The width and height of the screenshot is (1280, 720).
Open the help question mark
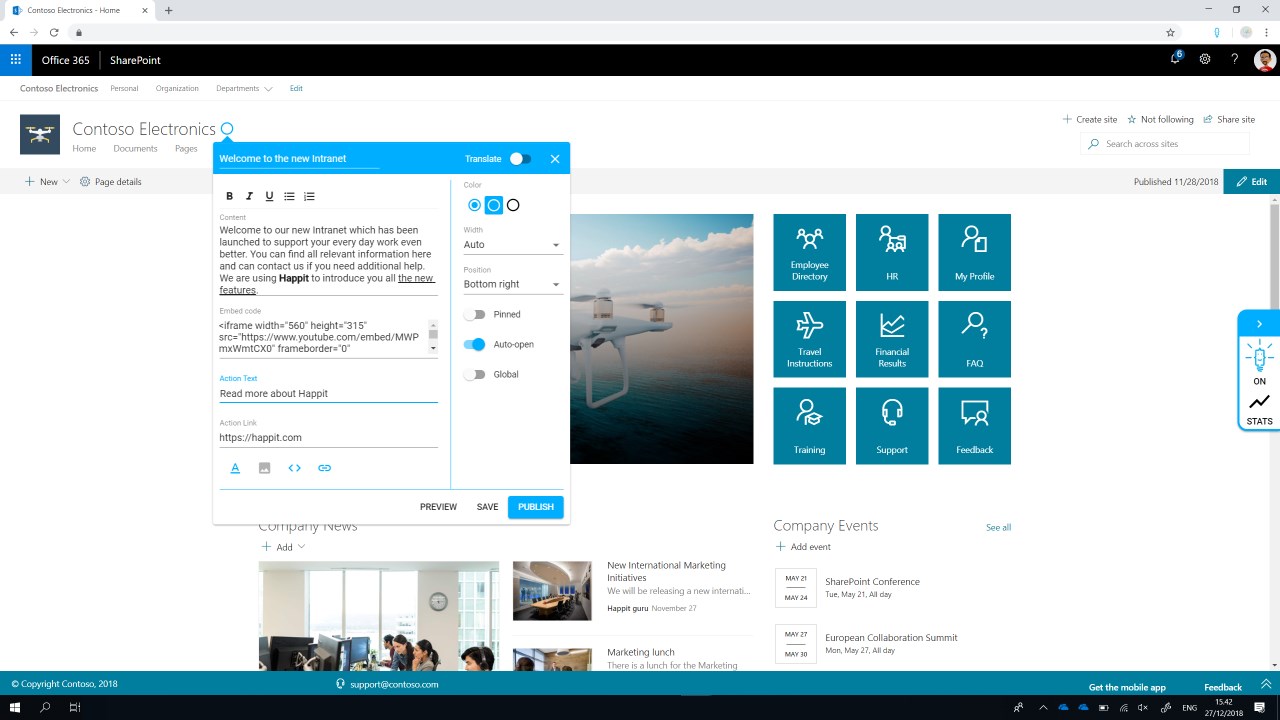[x=1235, y=60]
